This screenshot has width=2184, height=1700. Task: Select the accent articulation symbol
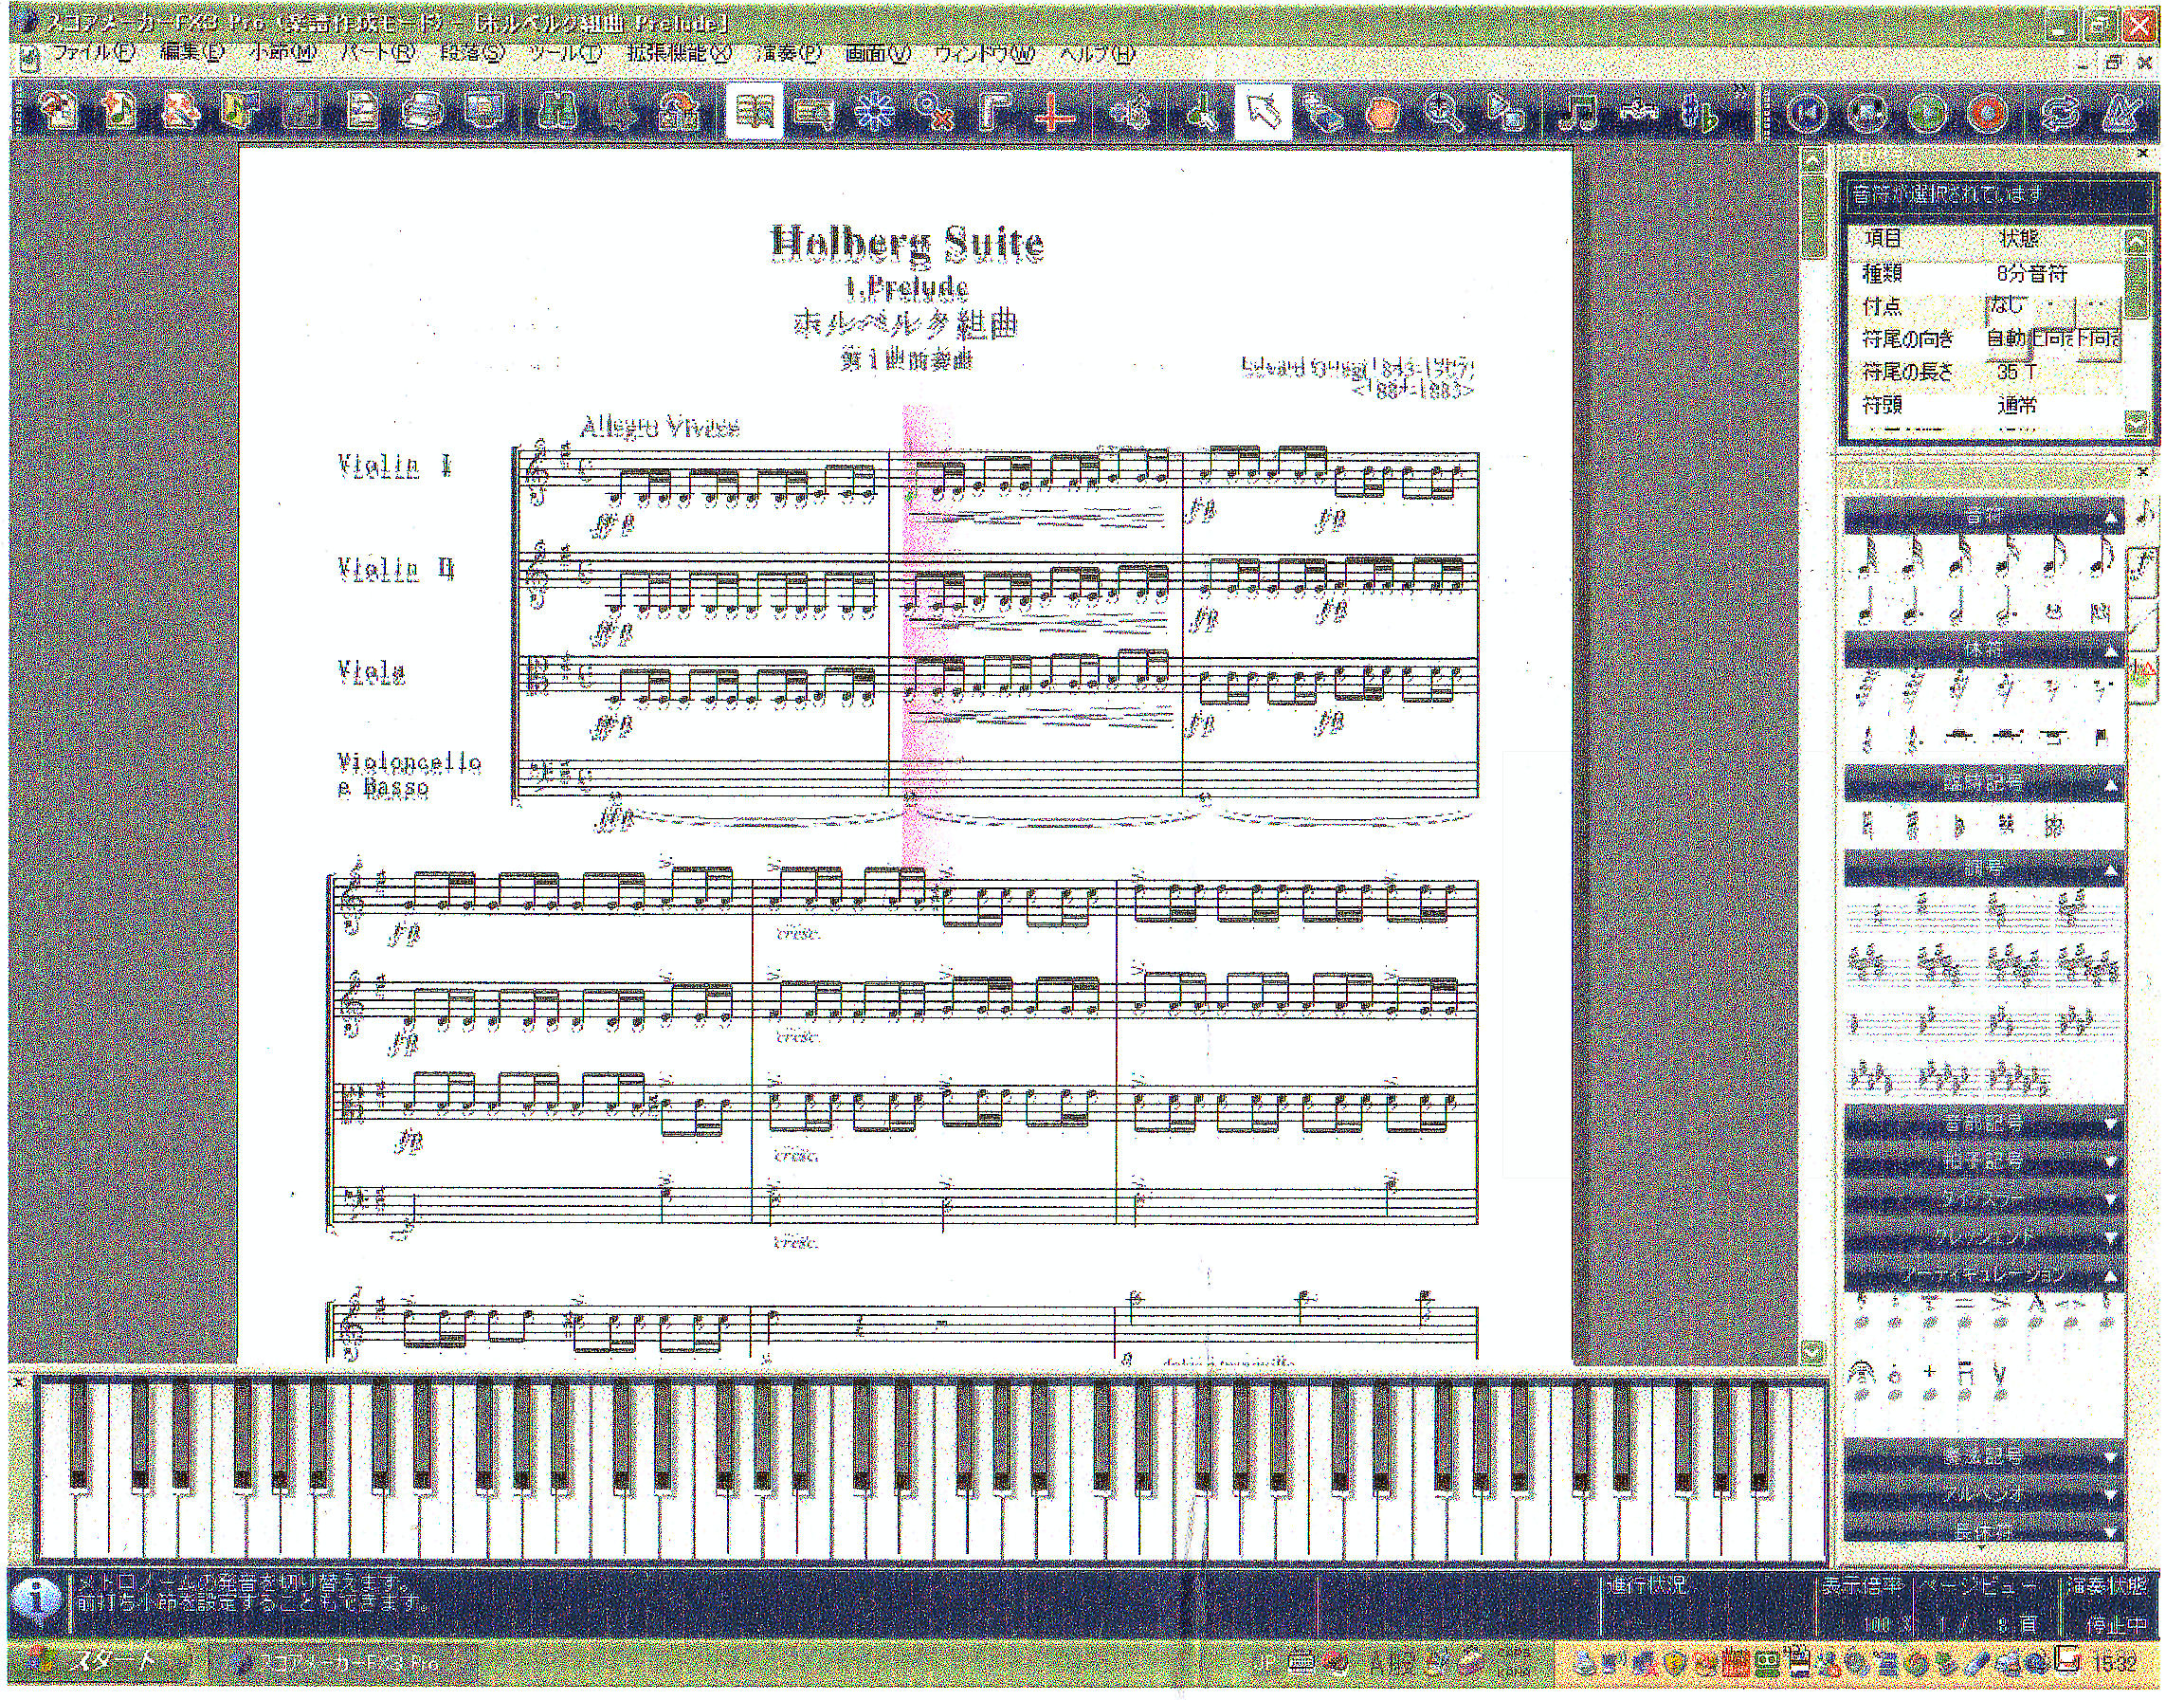tap(2001, 1305)
